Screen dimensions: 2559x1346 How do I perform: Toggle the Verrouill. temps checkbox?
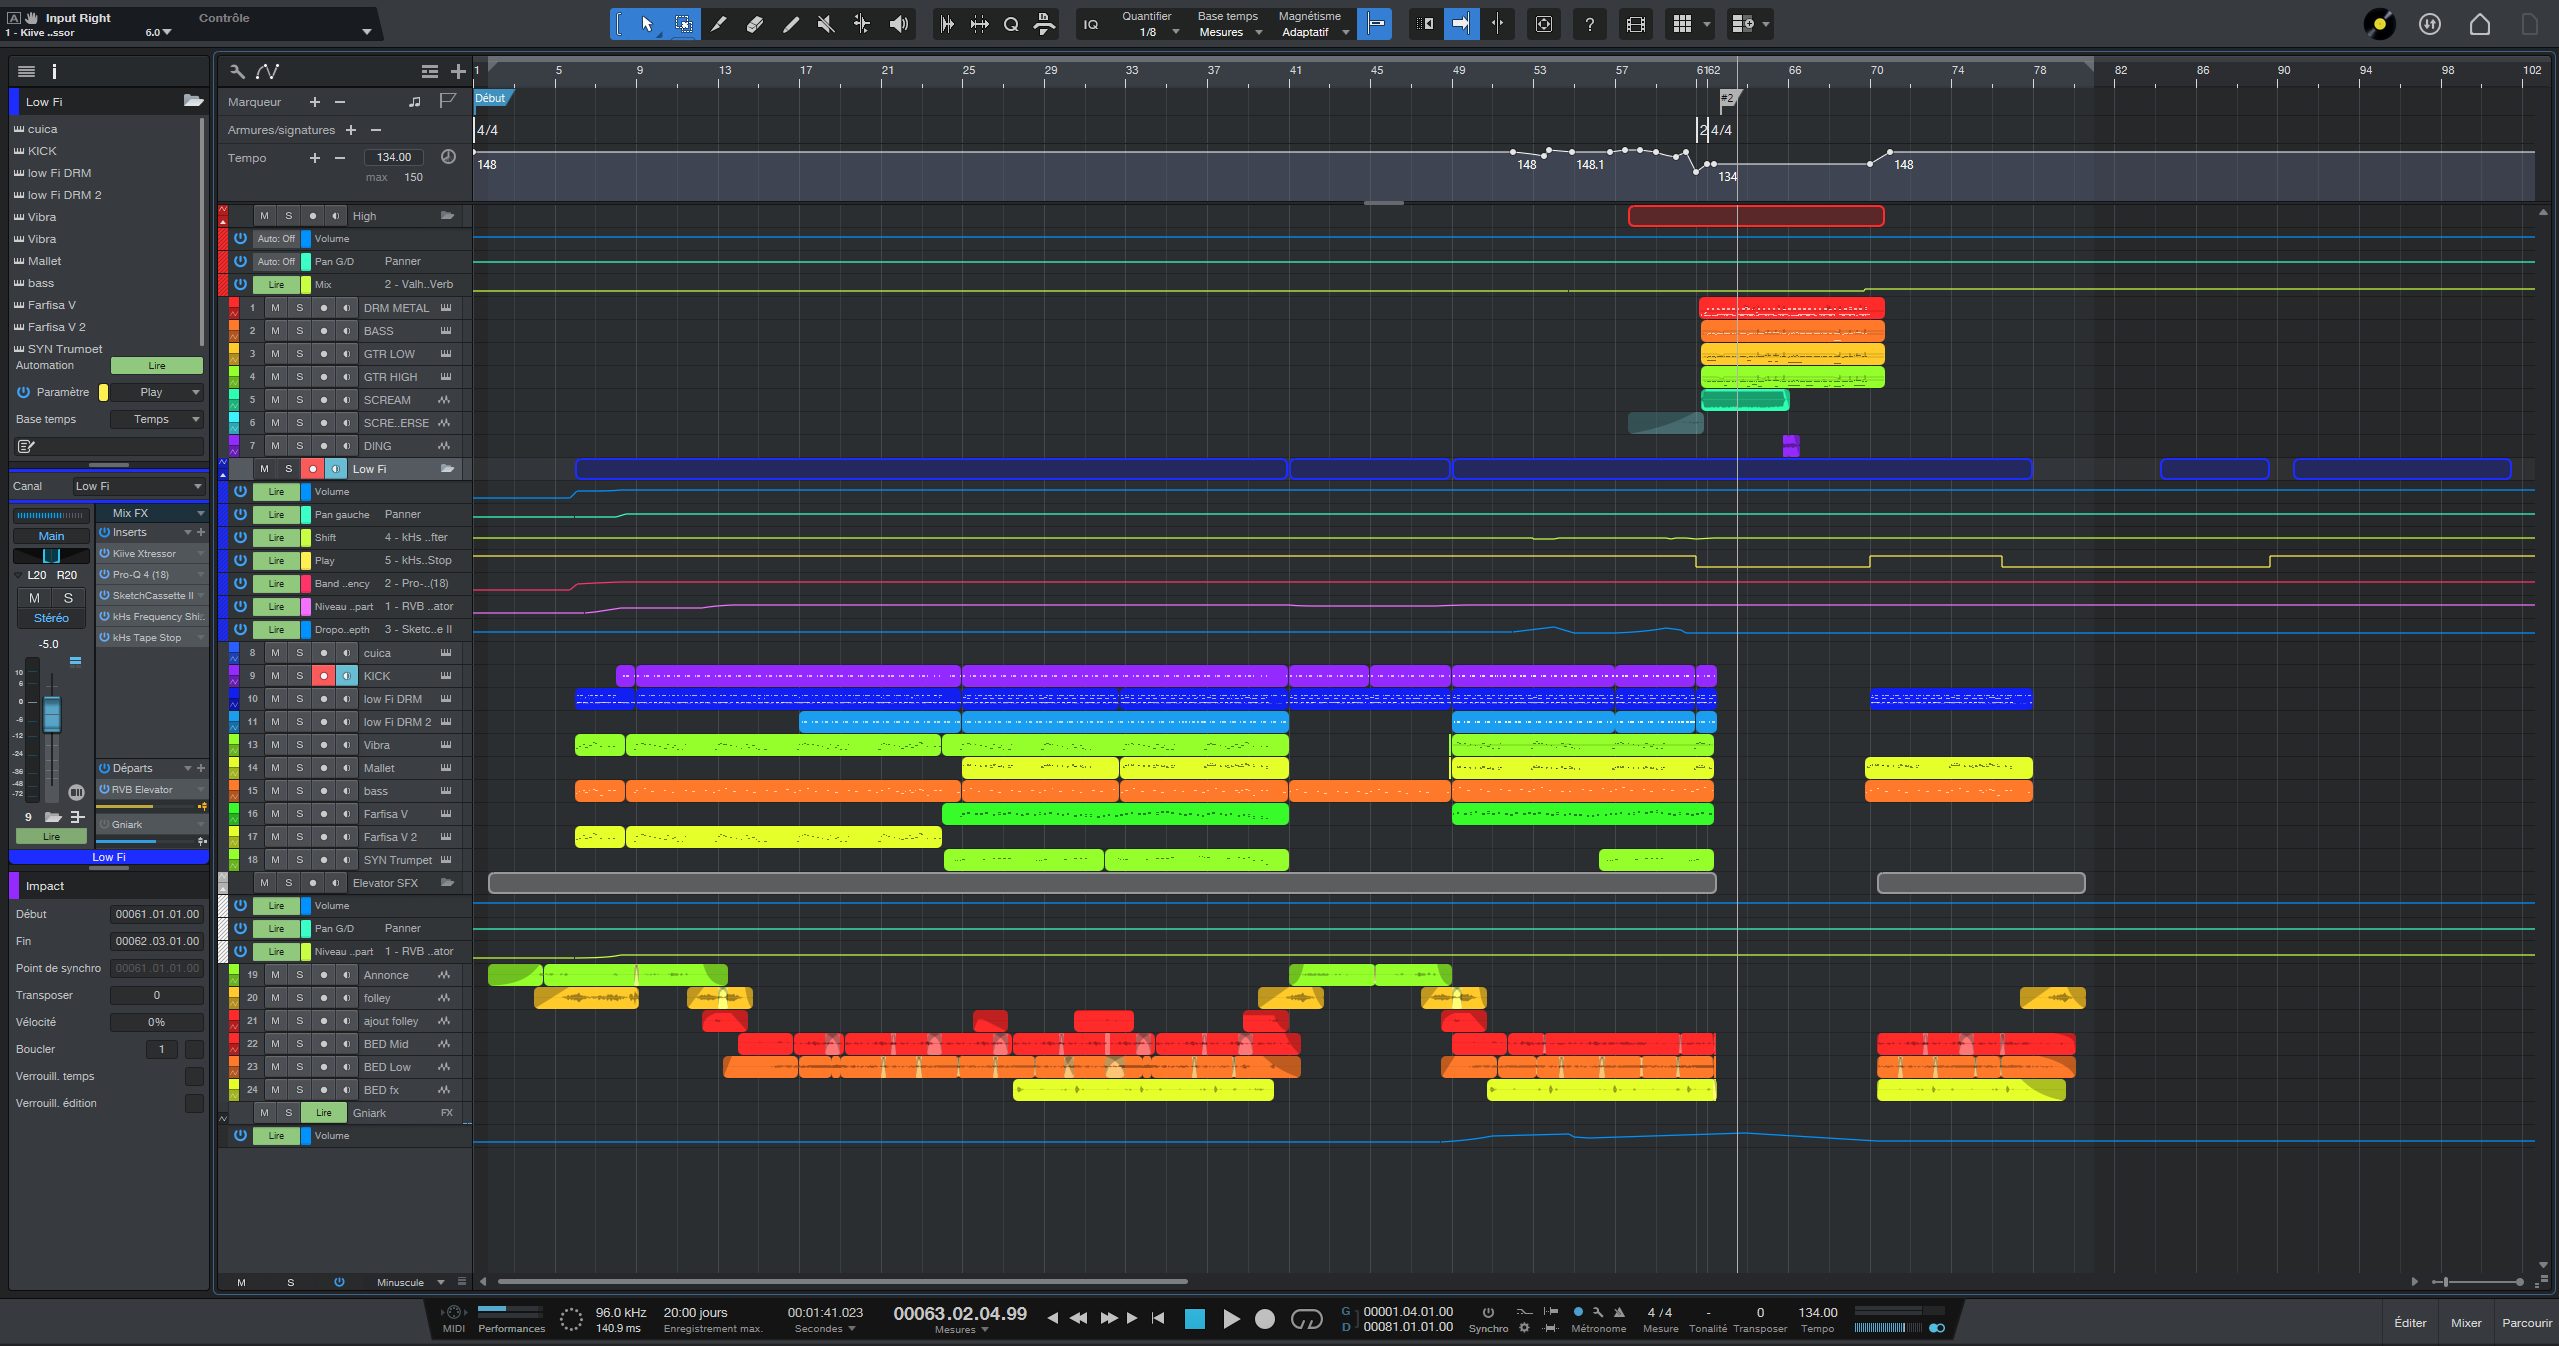point(194,1076)
